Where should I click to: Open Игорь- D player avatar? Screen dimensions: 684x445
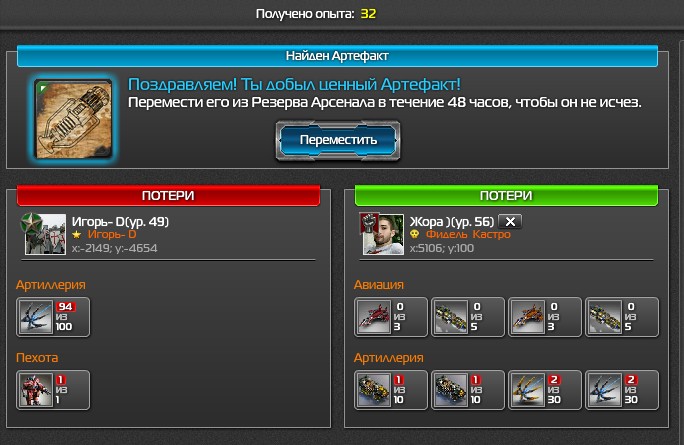pyautogui.click(x=44, y=234)
